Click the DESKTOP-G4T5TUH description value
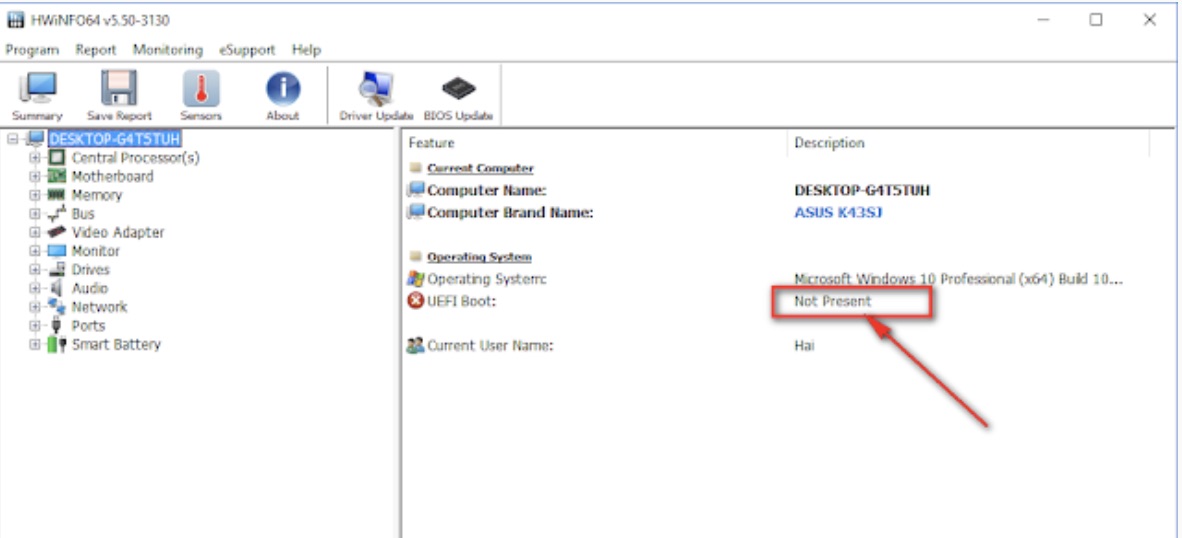The image size is (1182, 538). [862, 190]
